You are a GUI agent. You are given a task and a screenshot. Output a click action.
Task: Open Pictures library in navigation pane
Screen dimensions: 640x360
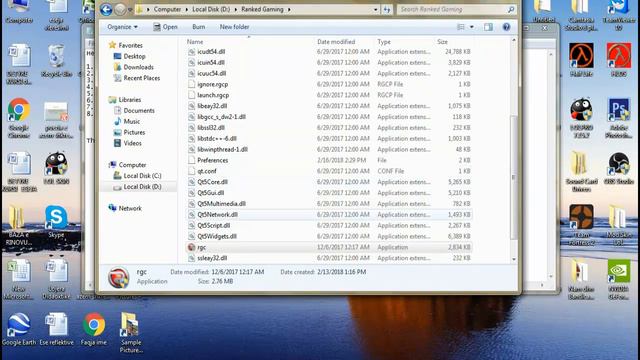[x=134, y=132]
